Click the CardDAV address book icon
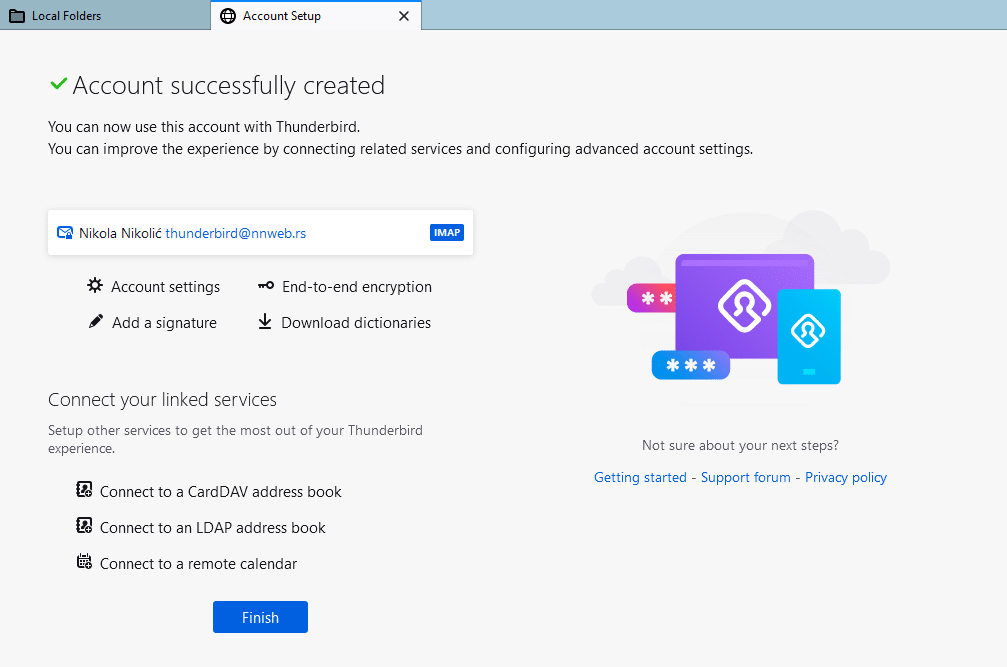This screenshot has height=667, width=1007. click(85, 490)
